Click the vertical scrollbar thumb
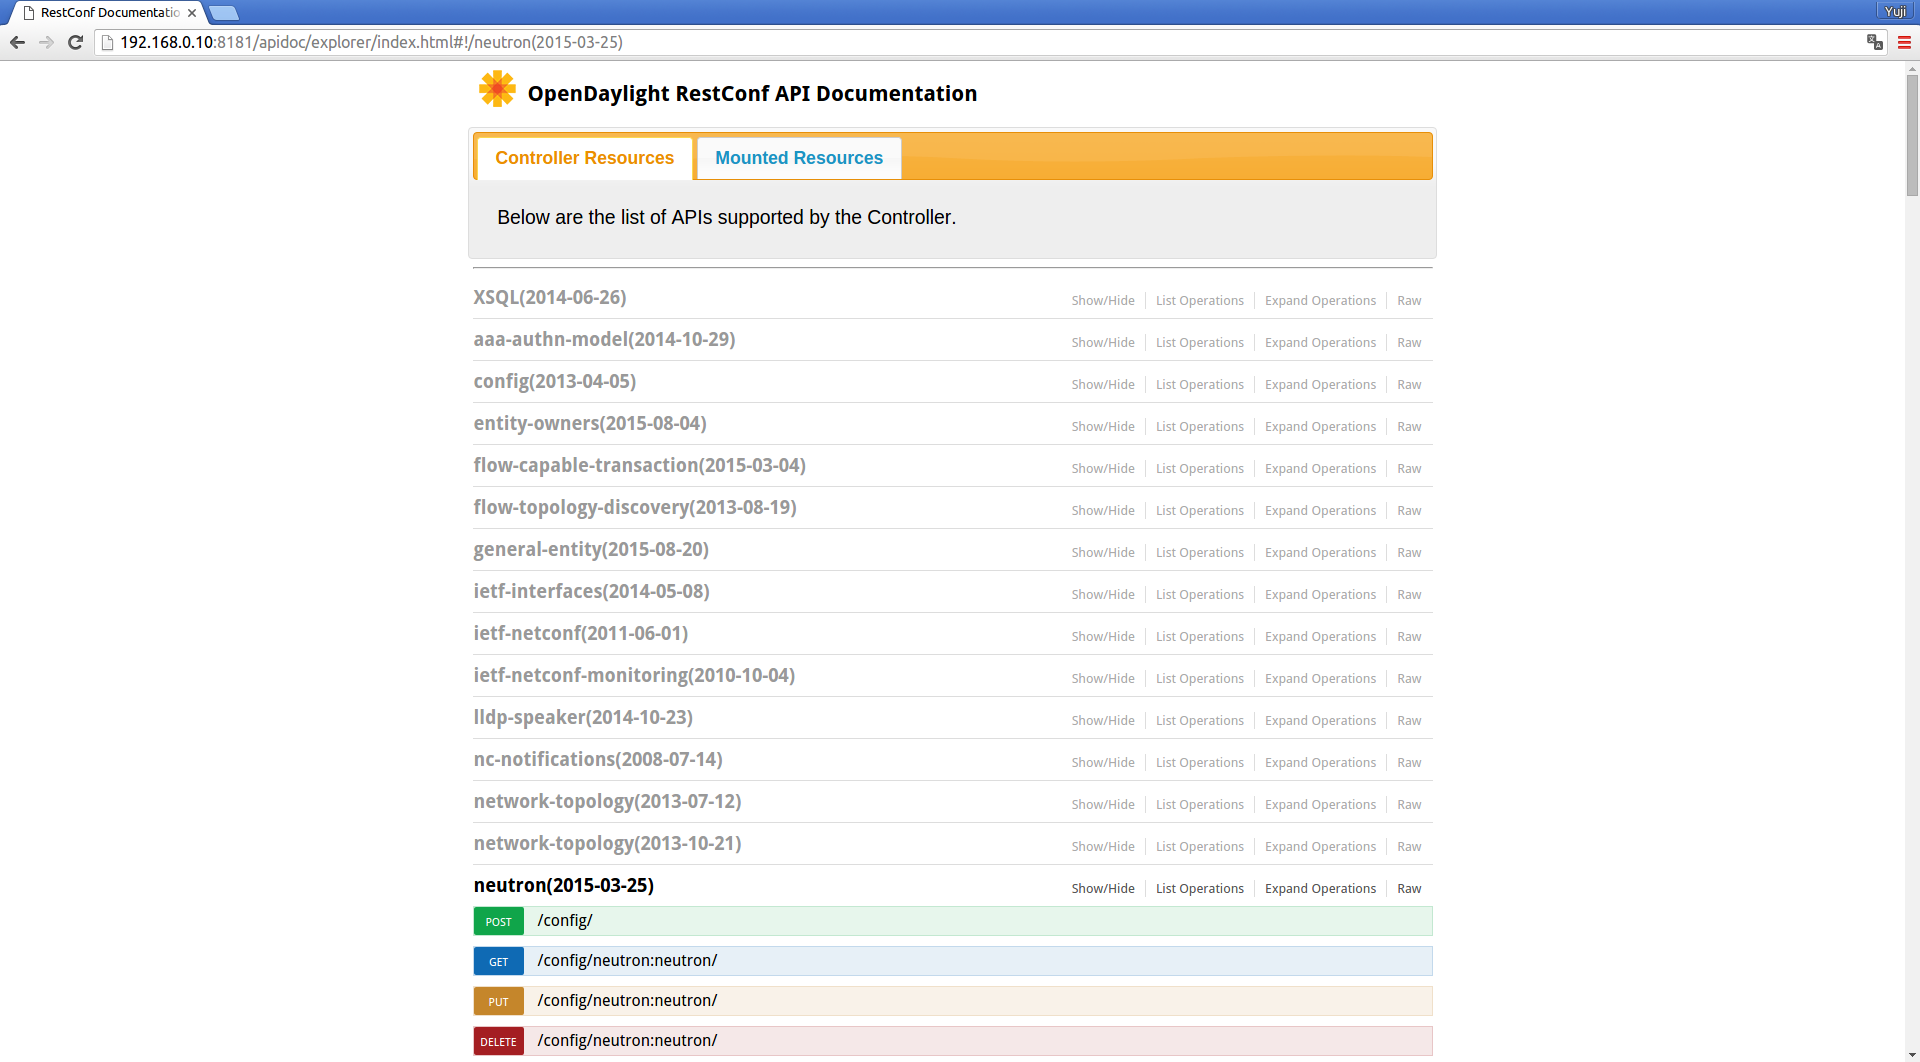 tap(1912, 135)
